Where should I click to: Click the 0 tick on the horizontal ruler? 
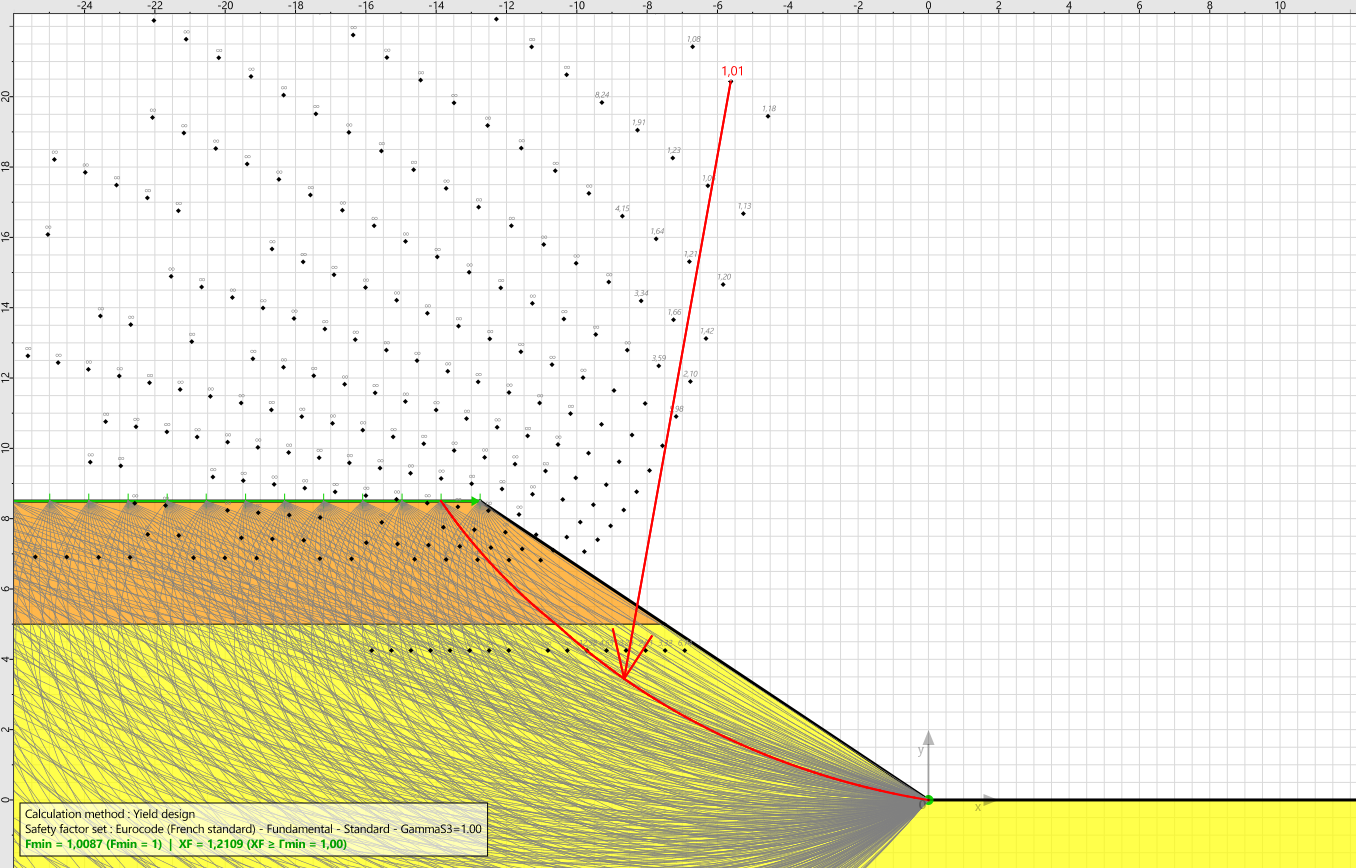point(928,6)
